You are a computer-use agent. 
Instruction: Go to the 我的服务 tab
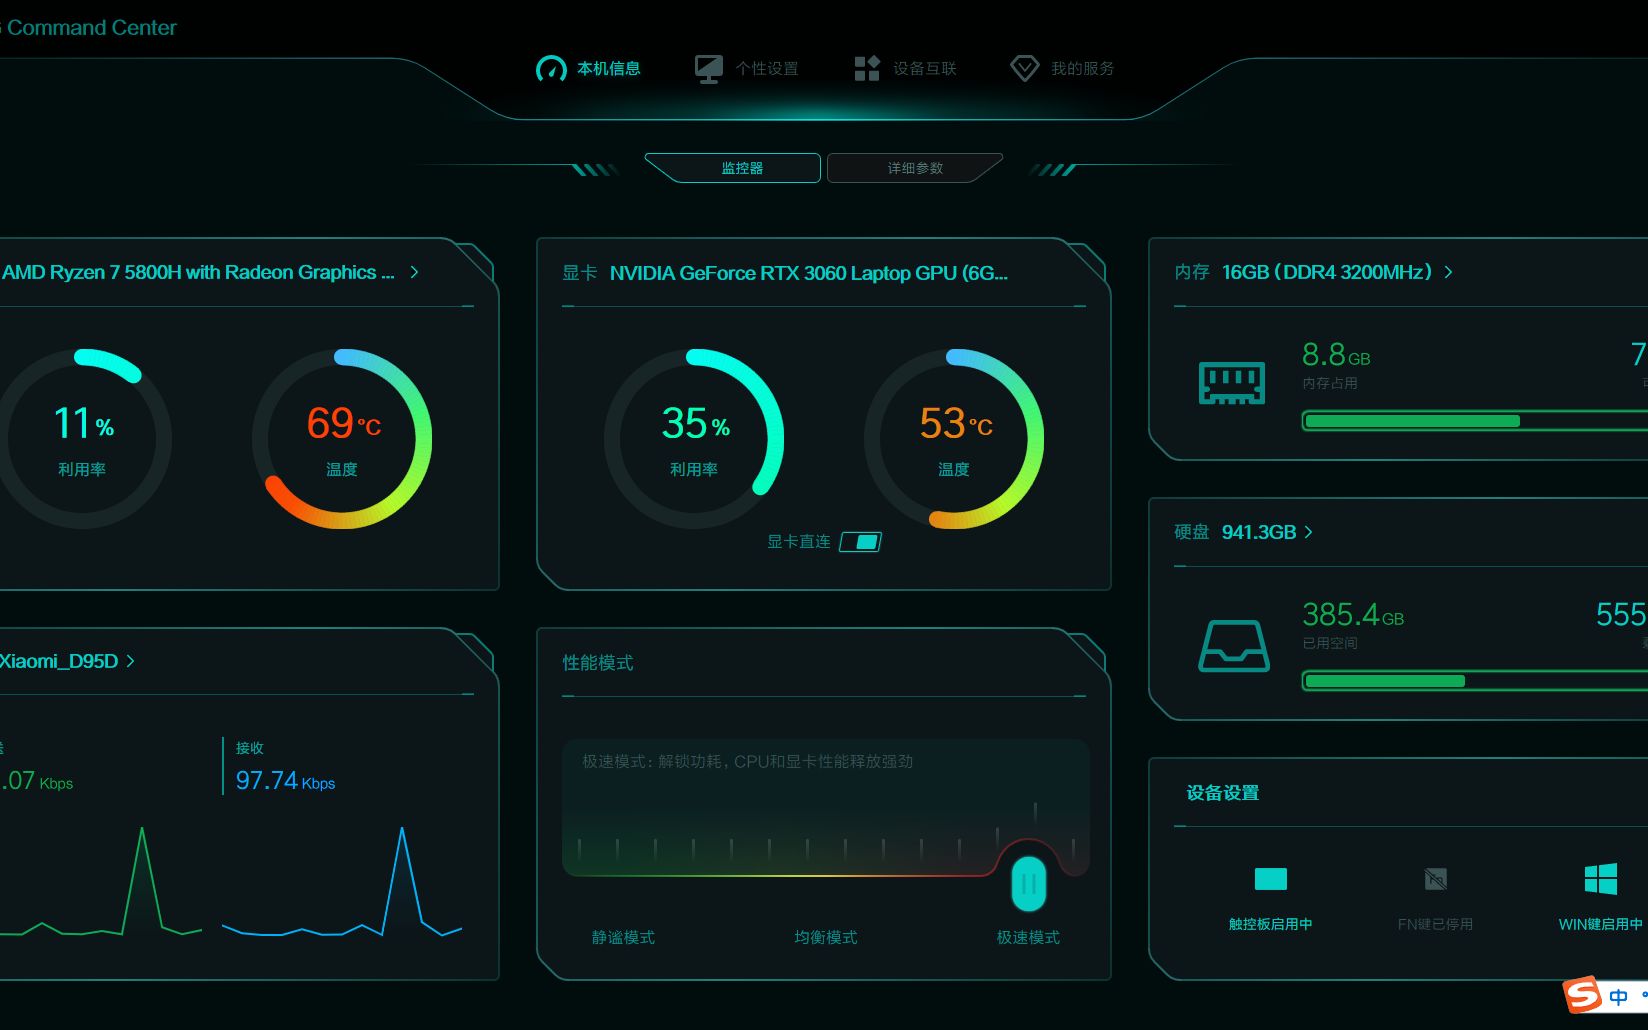tap(1063, 68)
